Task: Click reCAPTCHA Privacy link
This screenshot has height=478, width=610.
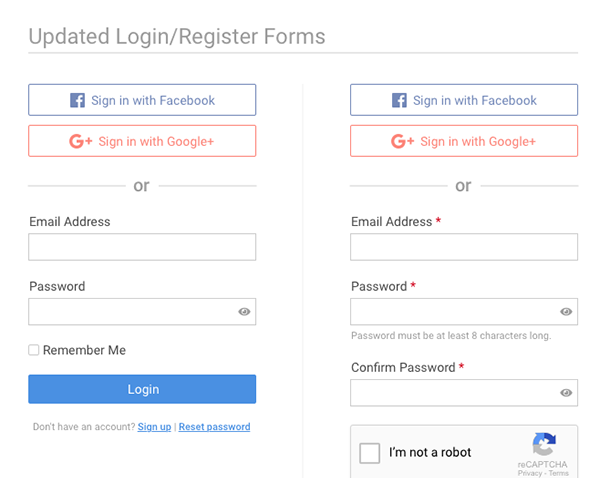Action: [529, 473]
